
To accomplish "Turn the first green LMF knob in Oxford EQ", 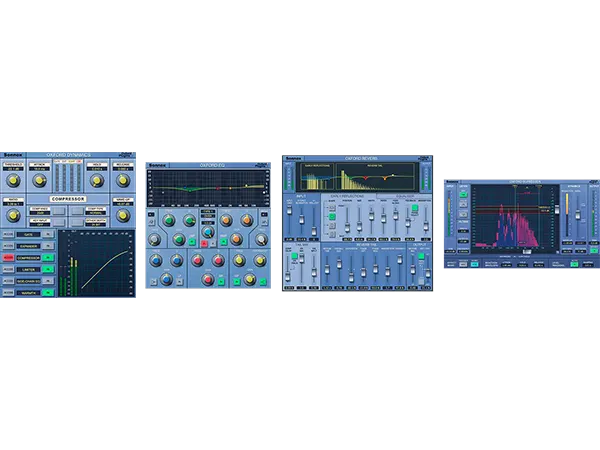I will [169, 220].
